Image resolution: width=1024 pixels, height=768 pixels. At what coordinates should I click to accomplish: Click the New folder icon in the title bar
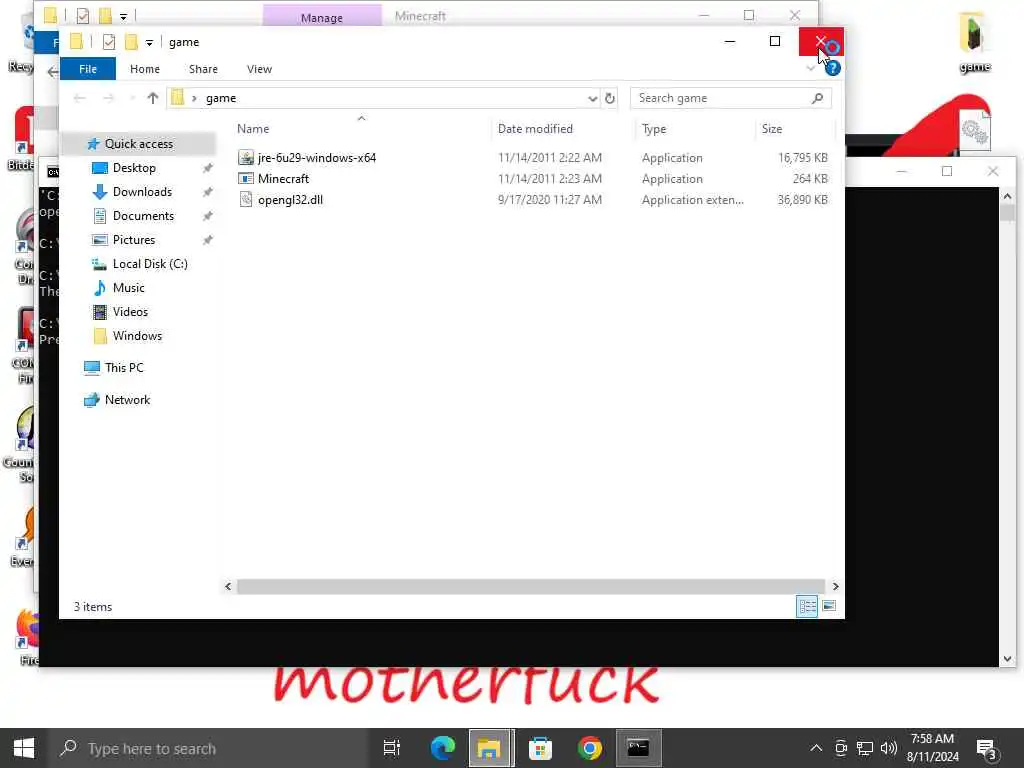[x=131, y=42]
